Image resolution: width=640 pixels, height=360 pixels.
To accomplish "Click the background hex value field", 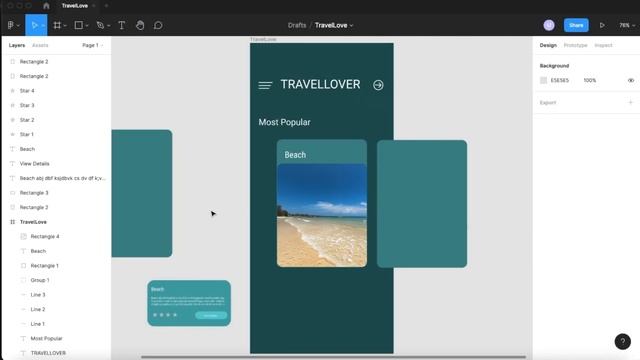I will pos(560,80).
